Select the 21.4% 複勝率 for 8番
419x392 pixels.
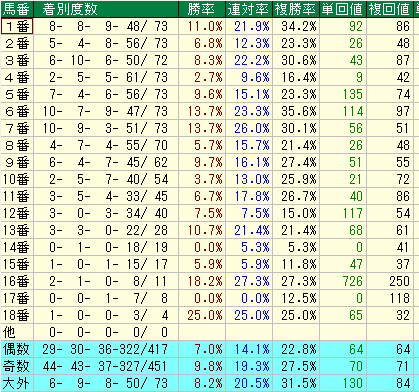(x=299, y=145)
